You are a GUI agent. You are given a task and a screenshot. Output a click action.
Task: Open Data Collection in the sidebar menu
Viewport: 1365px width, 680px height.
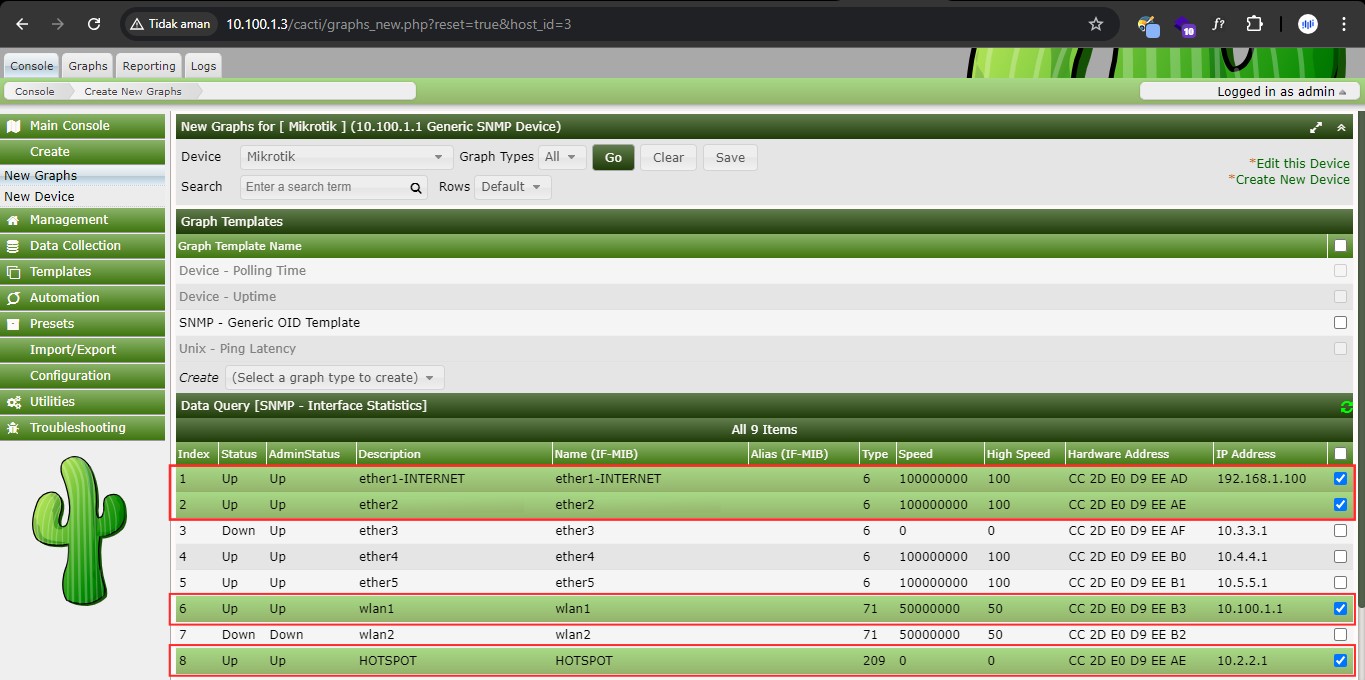coord(75,246)
